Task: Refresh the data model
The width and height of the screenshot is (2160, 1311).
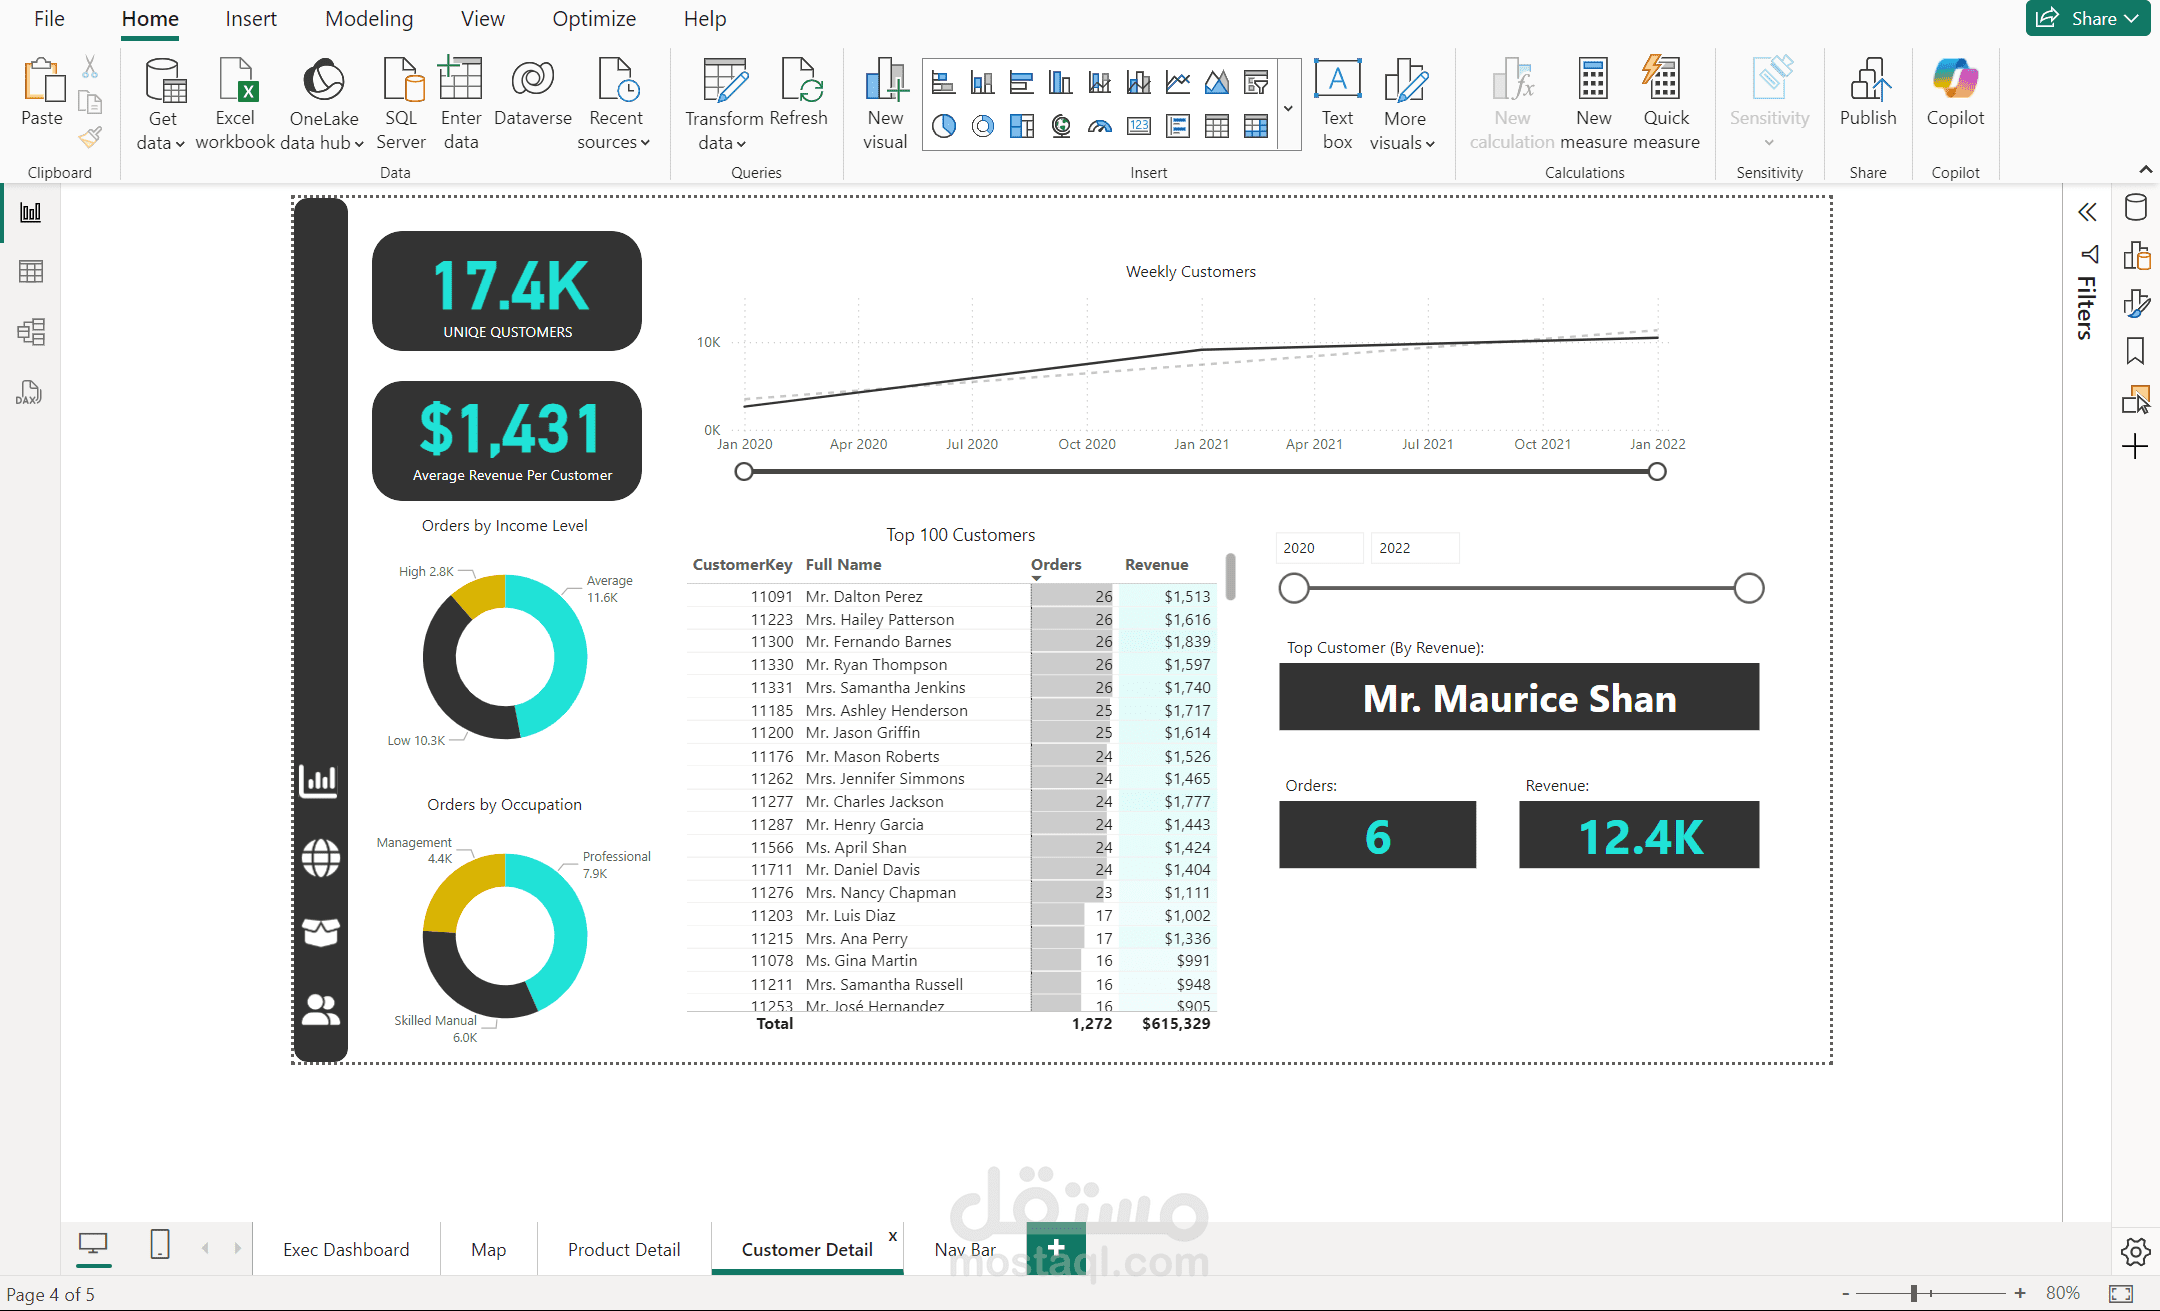Action: pyautogui.click(x=799, y=92)
